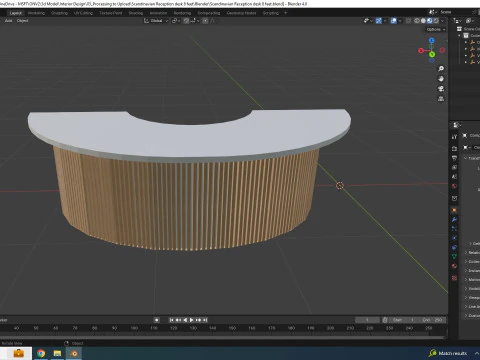Collapse the Transform panel
The width and height of the screenshot is (480, 360).
pyautogui.click(x=465, y=158)
